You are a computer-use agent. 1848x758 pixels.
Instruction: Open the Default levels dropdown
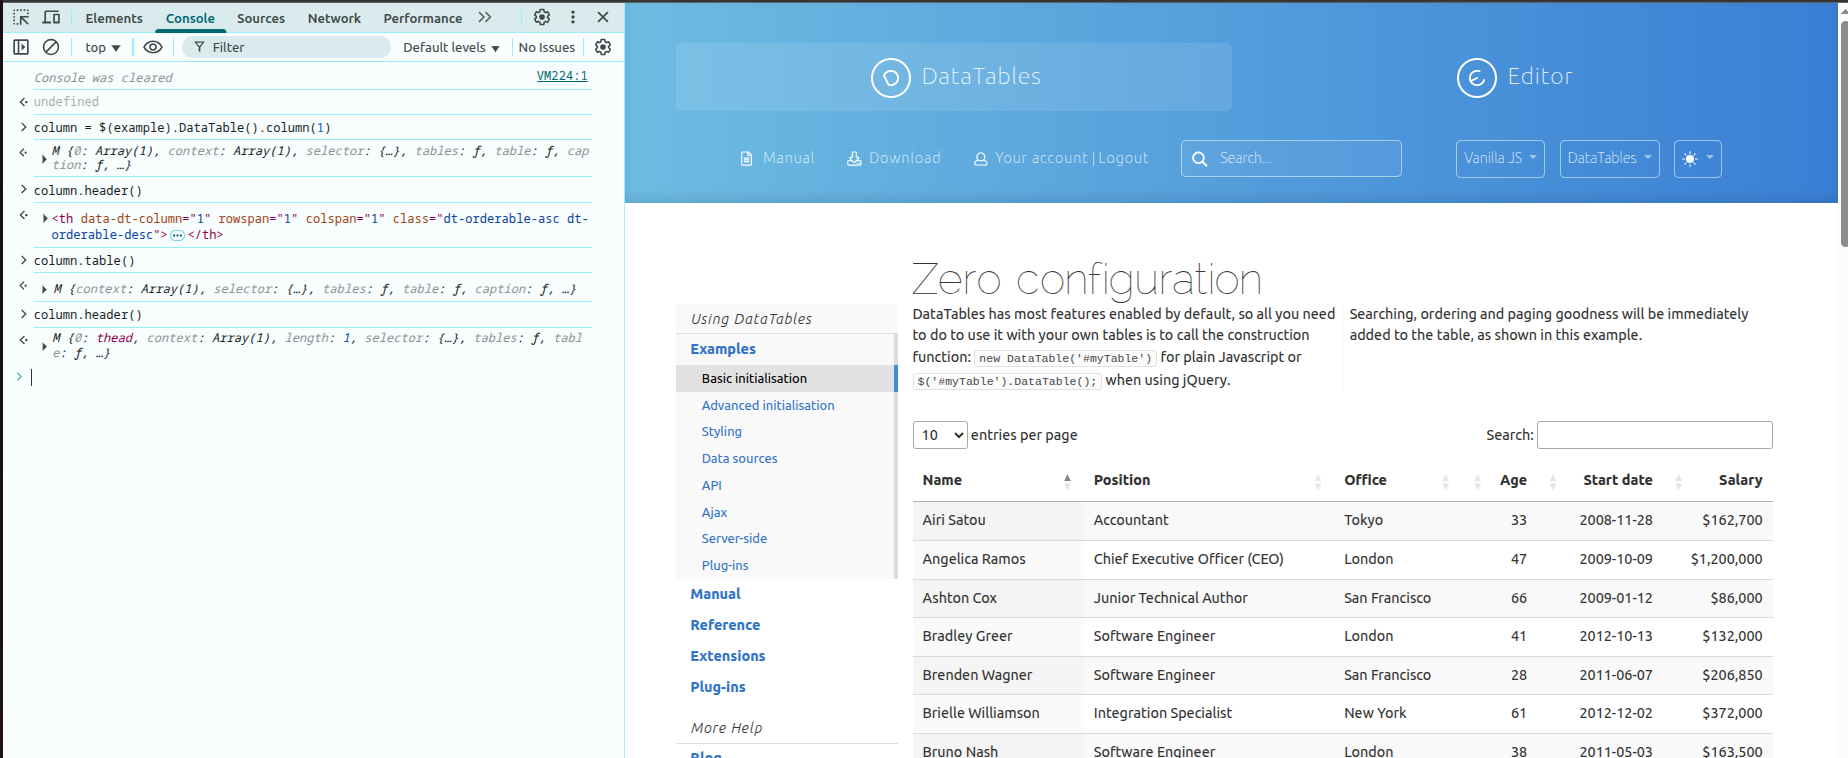click(x=451, y=47)
